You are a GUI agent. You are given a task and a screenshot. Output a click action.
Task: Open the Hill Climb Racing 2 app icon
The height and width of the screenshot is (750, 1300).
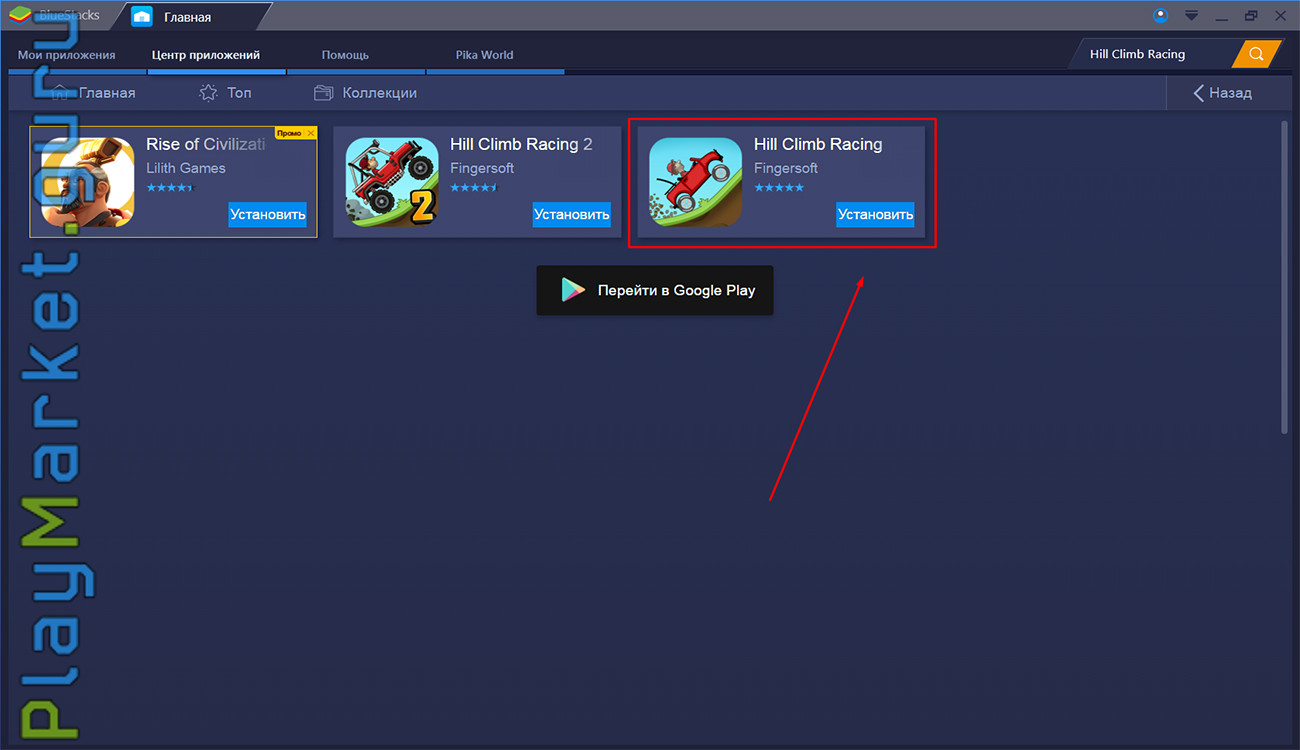point(392,181)
